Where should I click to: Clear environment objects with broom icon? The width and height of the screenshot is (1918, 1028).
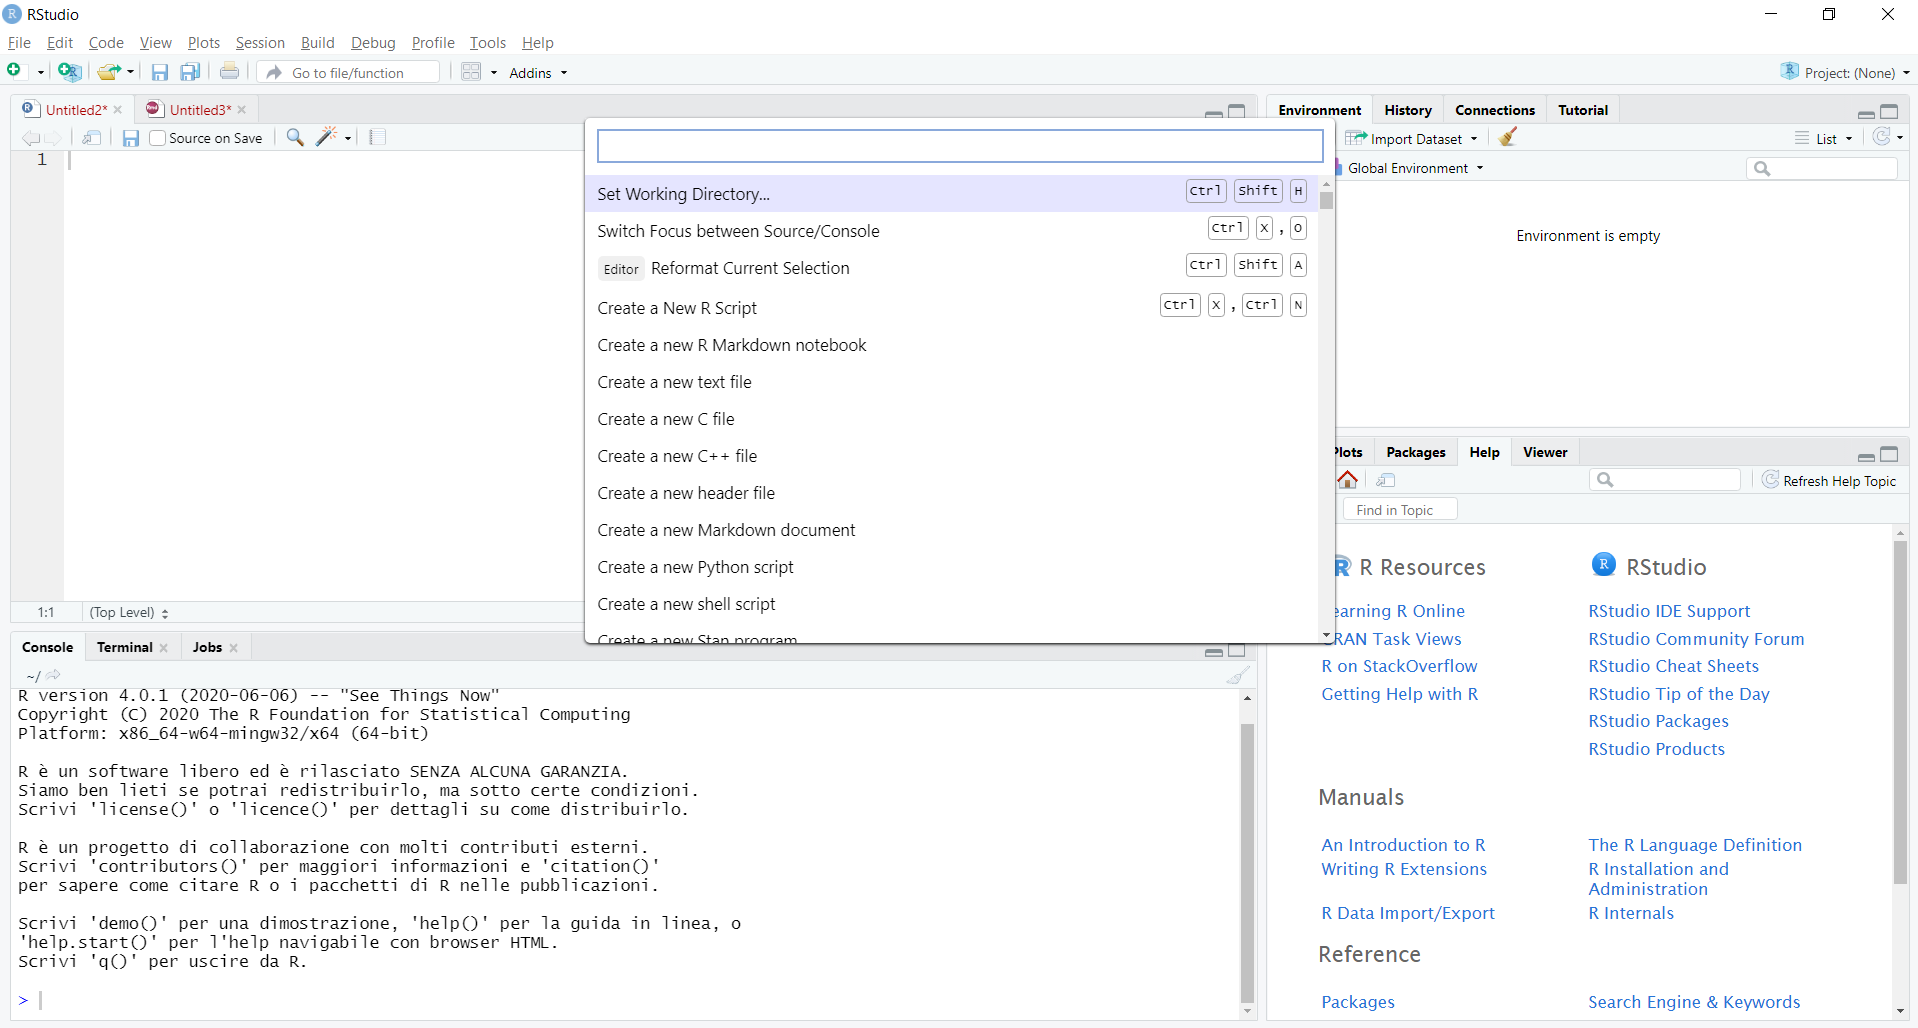click(1508, 138)
